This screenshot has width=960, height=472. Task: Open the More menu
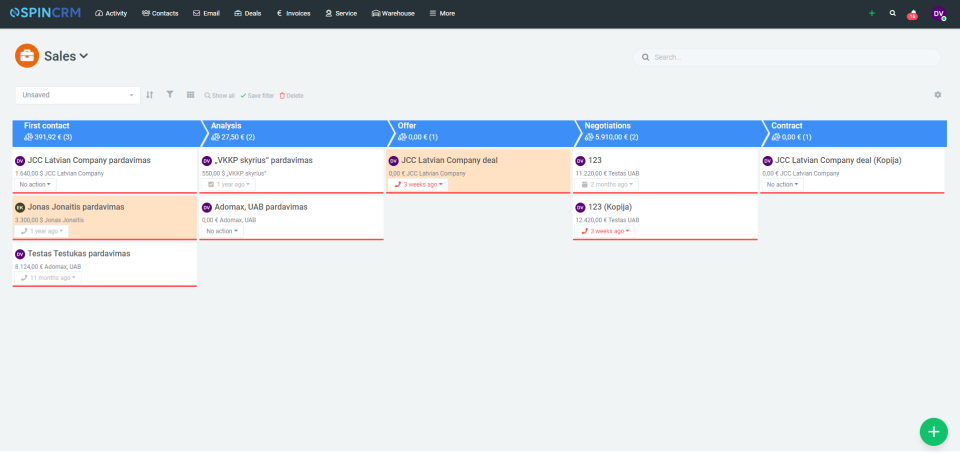(x=442, y=13)
